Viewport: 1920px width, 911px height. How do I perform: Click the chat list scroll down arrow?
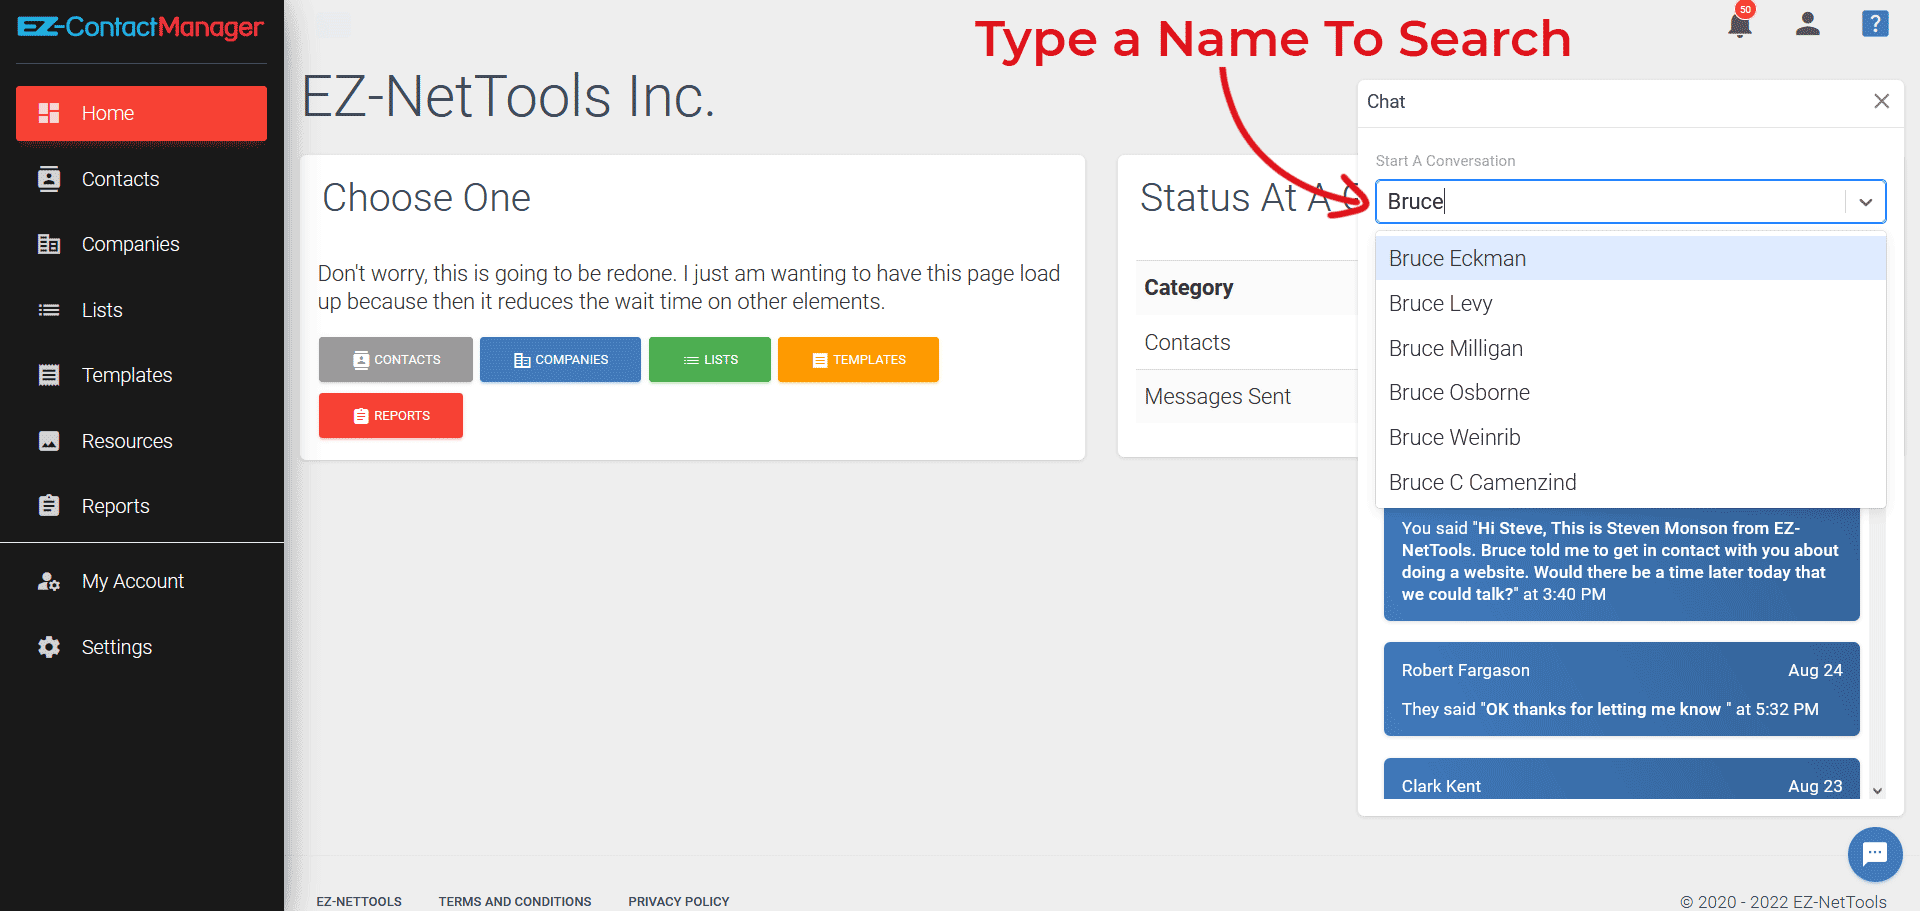1877,790
